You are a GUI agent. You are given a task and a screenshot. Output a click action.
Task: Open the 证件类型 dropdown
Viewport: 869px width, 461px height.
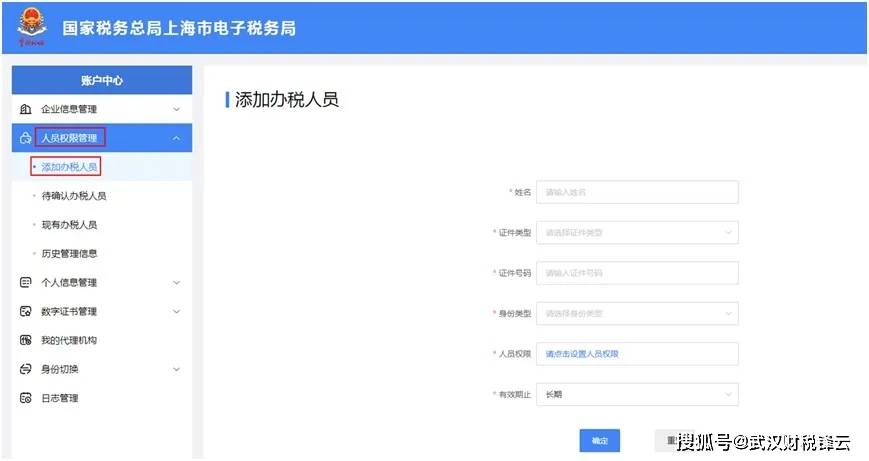(x=637, y=233)
